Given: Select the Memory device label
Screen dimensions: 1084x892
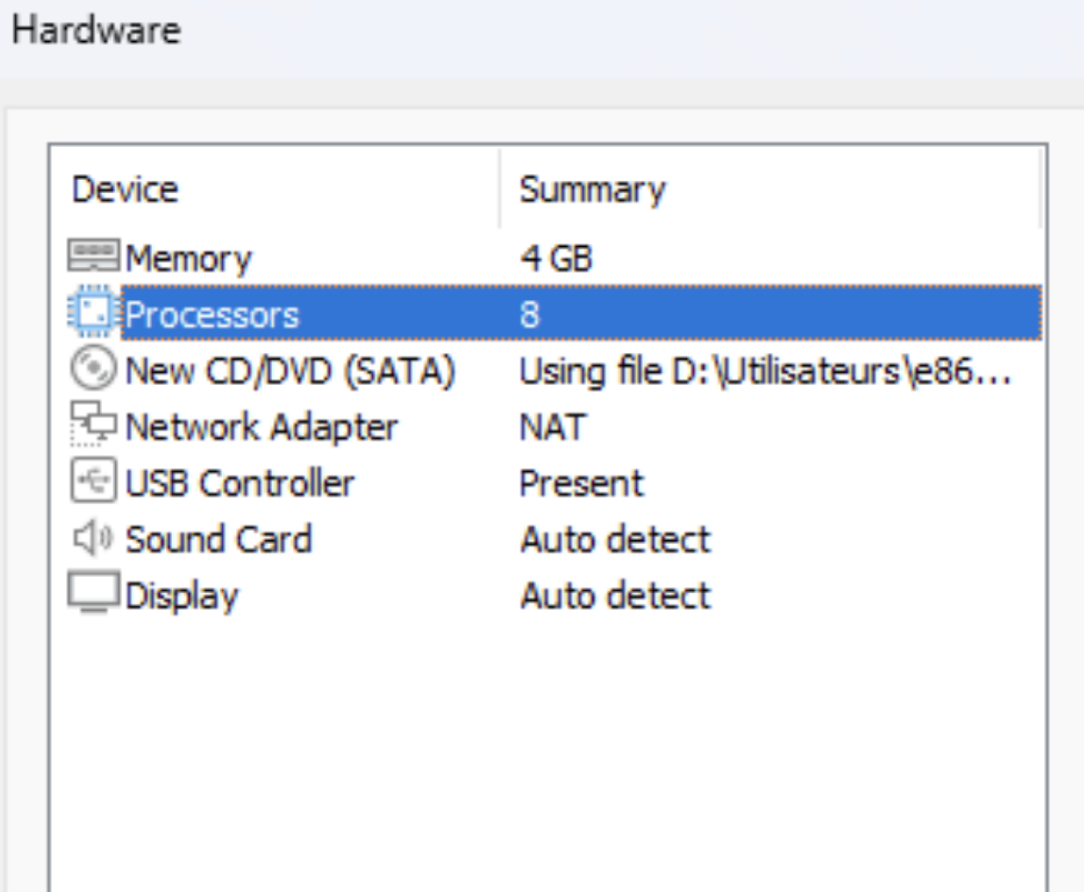Looking at the screenshot, I should [x=188, y=258].
